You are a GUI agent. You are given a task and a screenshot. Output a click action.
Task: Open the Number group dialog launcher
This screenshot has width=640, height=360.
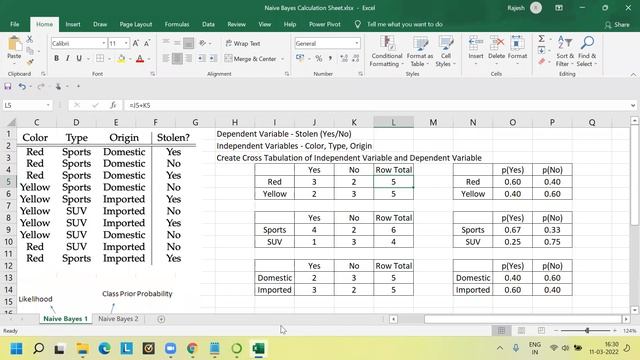pos(360,74)
